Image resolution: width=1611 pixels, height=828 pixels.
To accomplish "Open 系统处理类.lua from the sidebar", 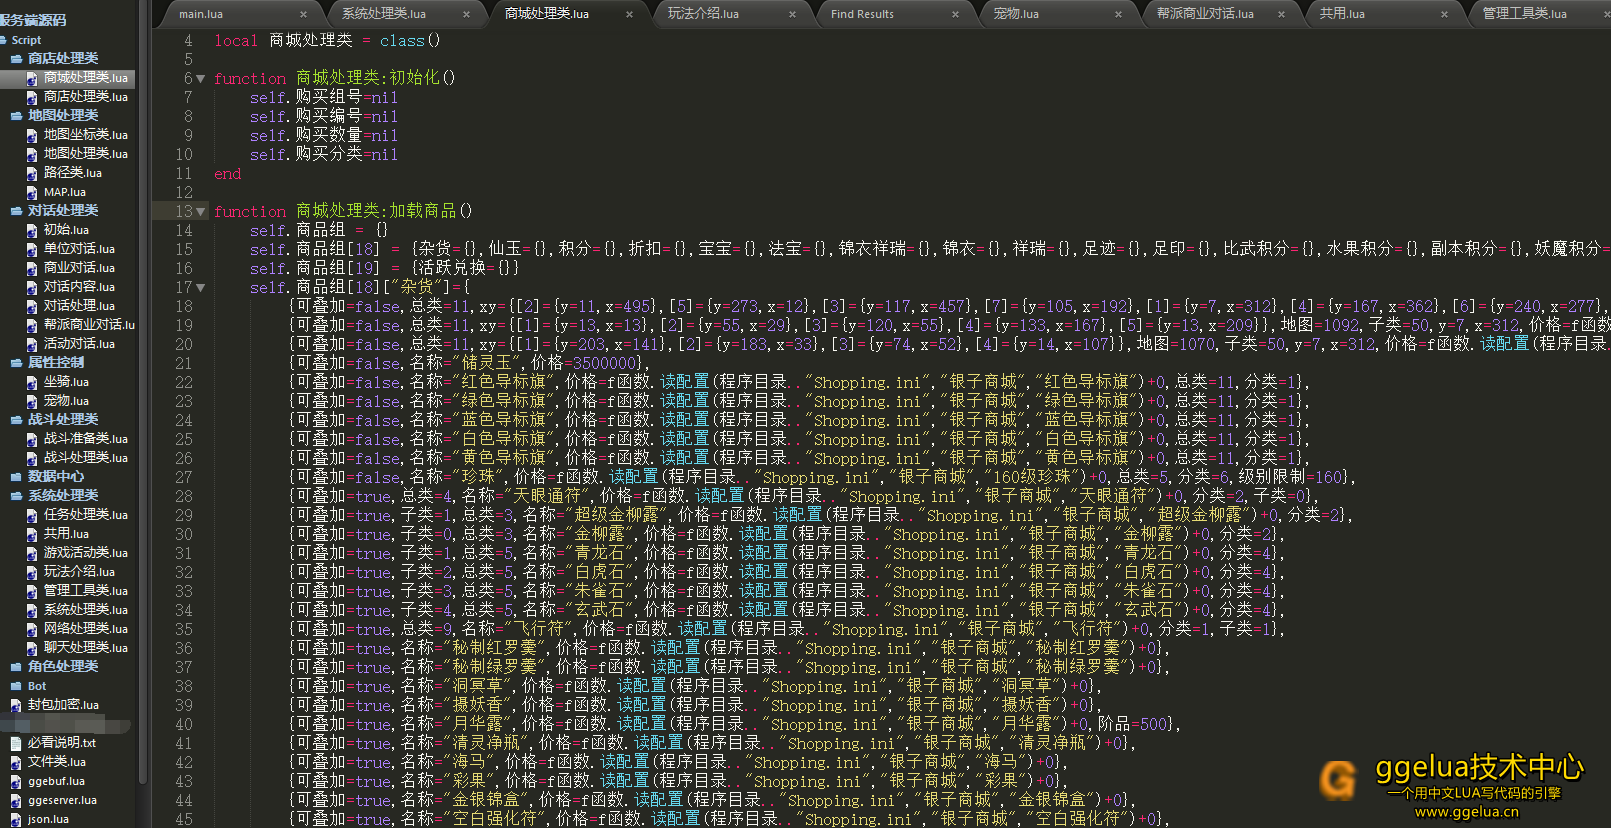I will coord(85,610).
